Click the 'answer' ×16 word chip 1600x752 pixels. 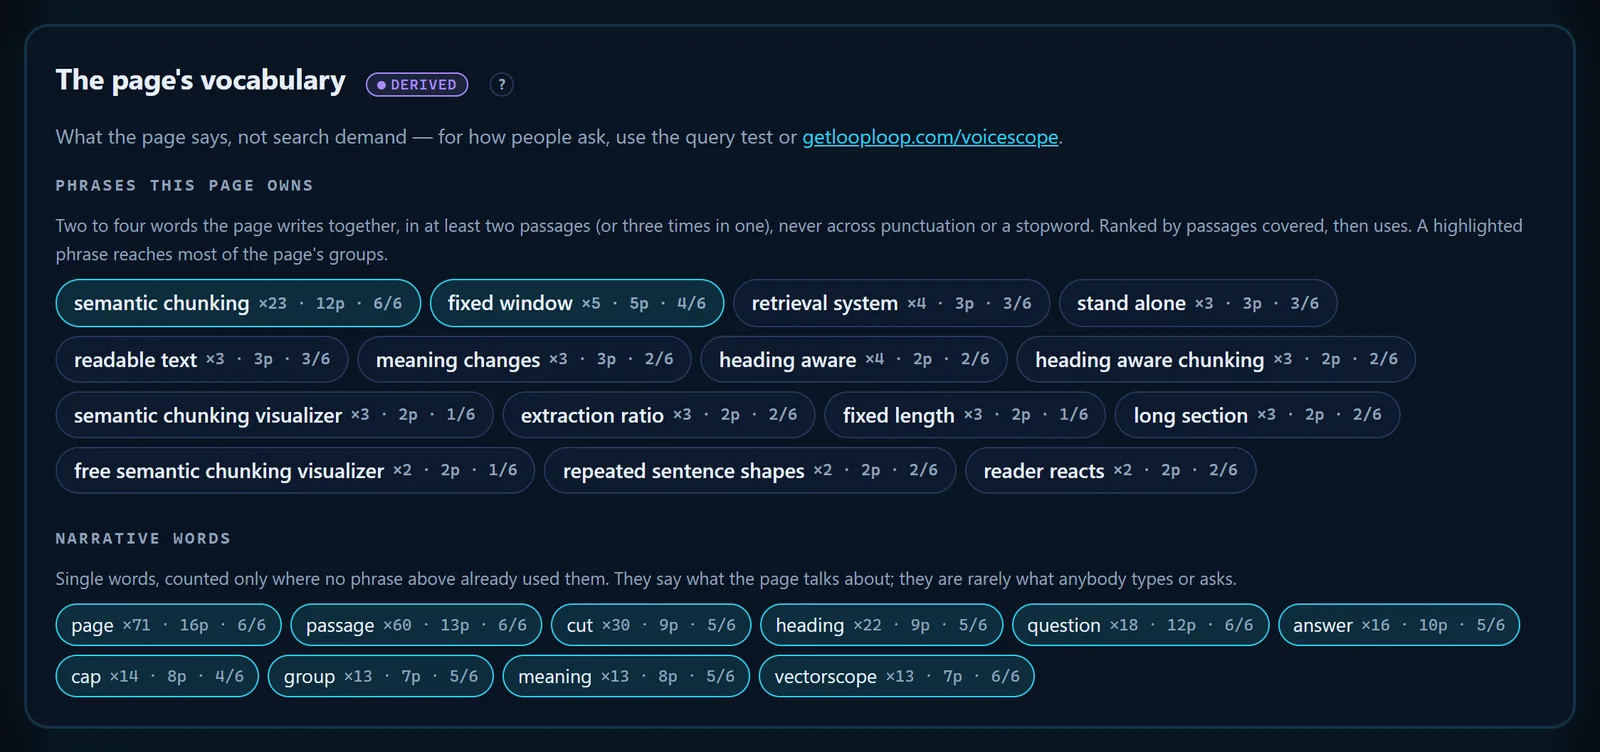pyautogui.click(x=1399, y=625)
